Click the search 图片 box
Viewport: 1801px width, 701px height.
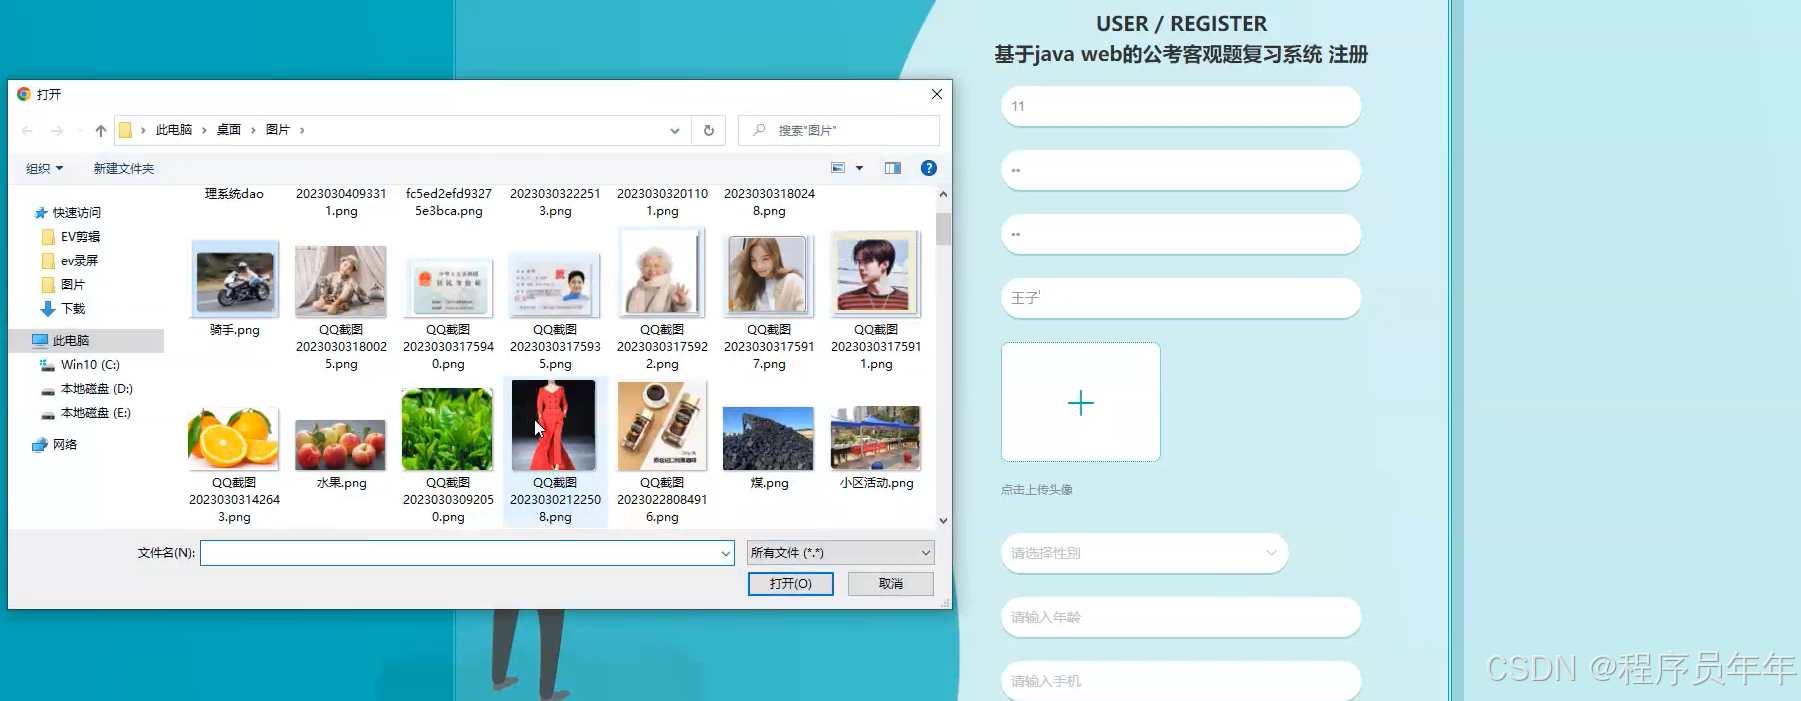click(x=838, y=130)
